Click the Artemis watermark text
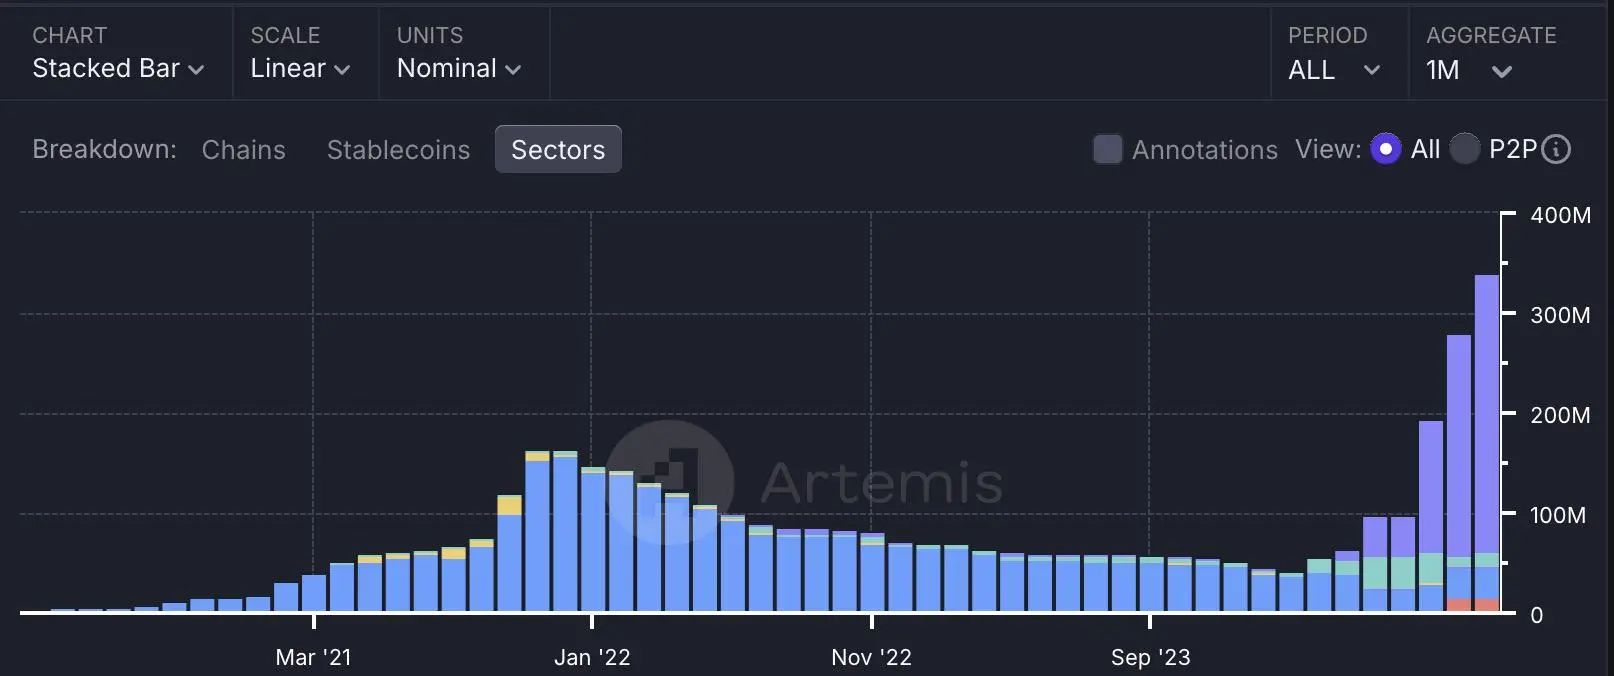This screenshot has height=676, width=1614. pyautogui.click(x=881, y=483)
